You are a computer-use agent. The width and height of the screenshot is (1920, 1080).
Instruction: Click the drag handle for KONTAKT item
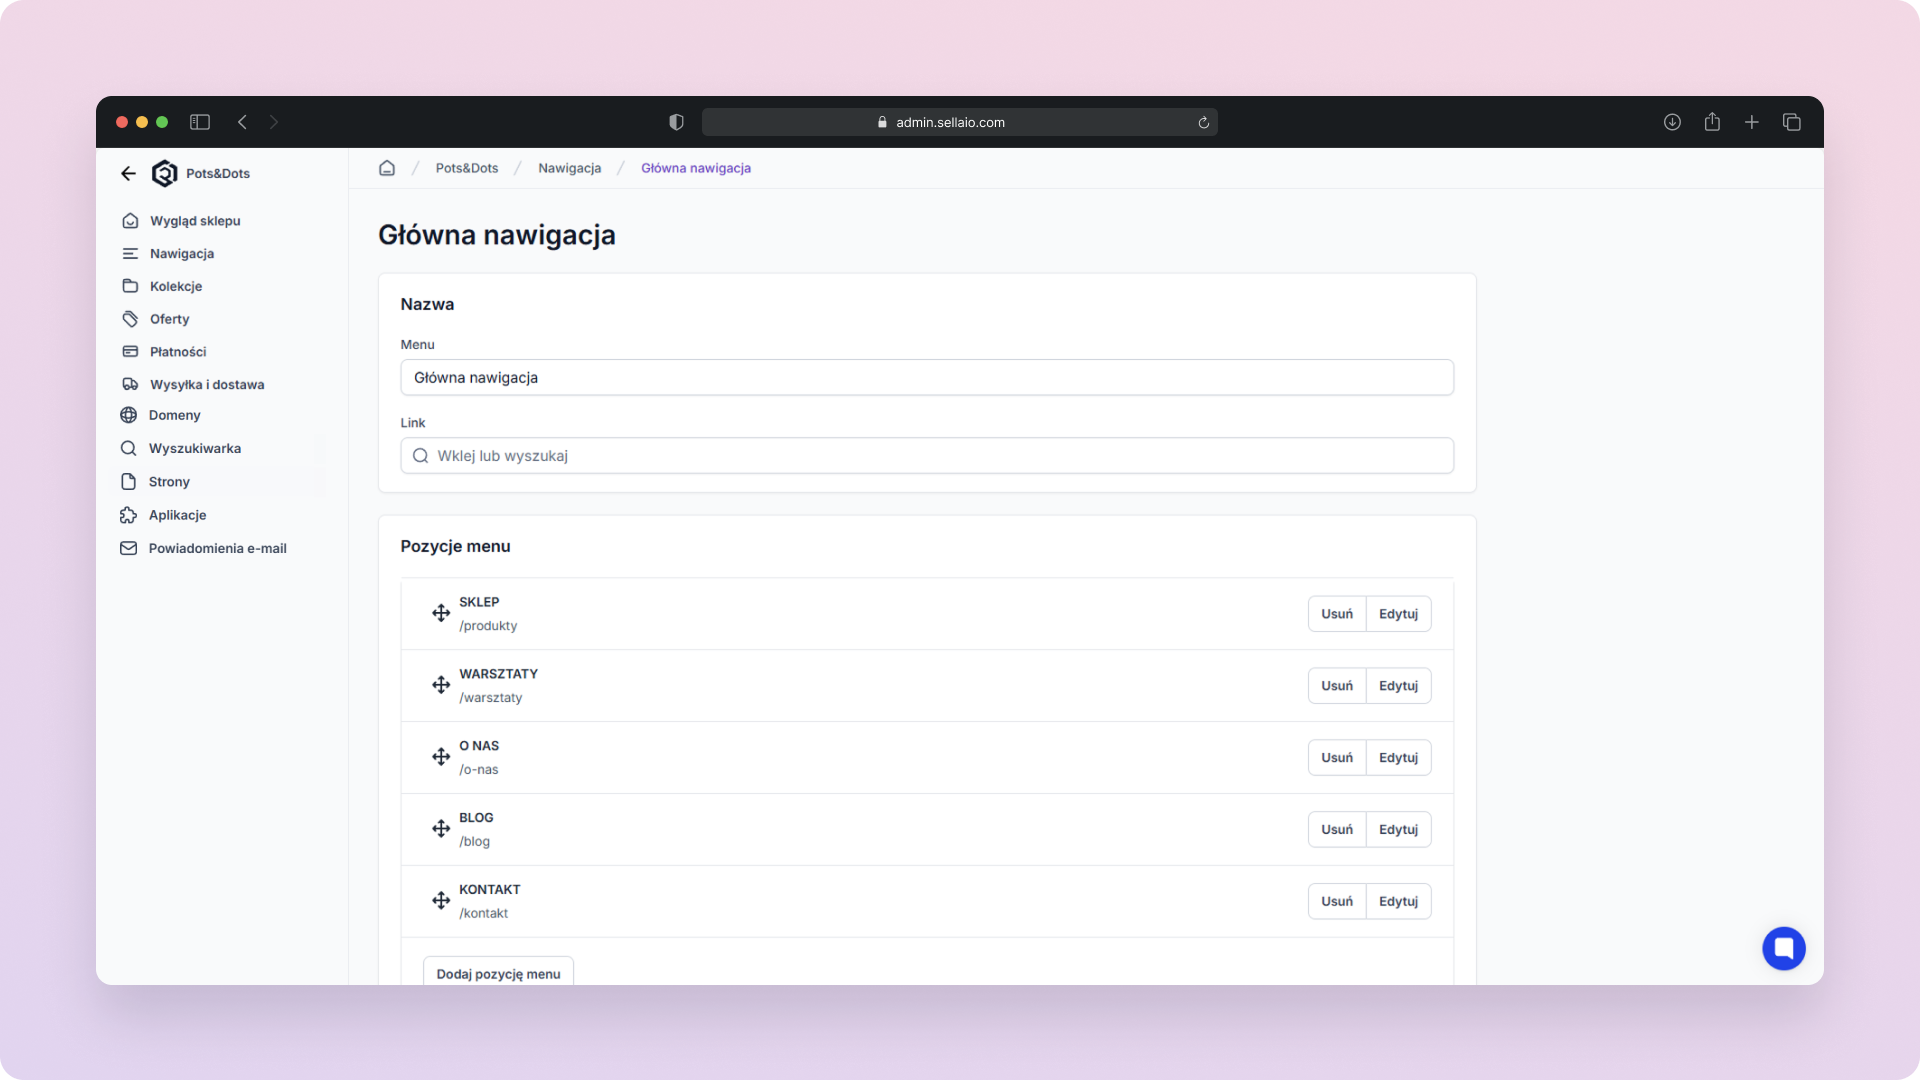pos(441,901)
